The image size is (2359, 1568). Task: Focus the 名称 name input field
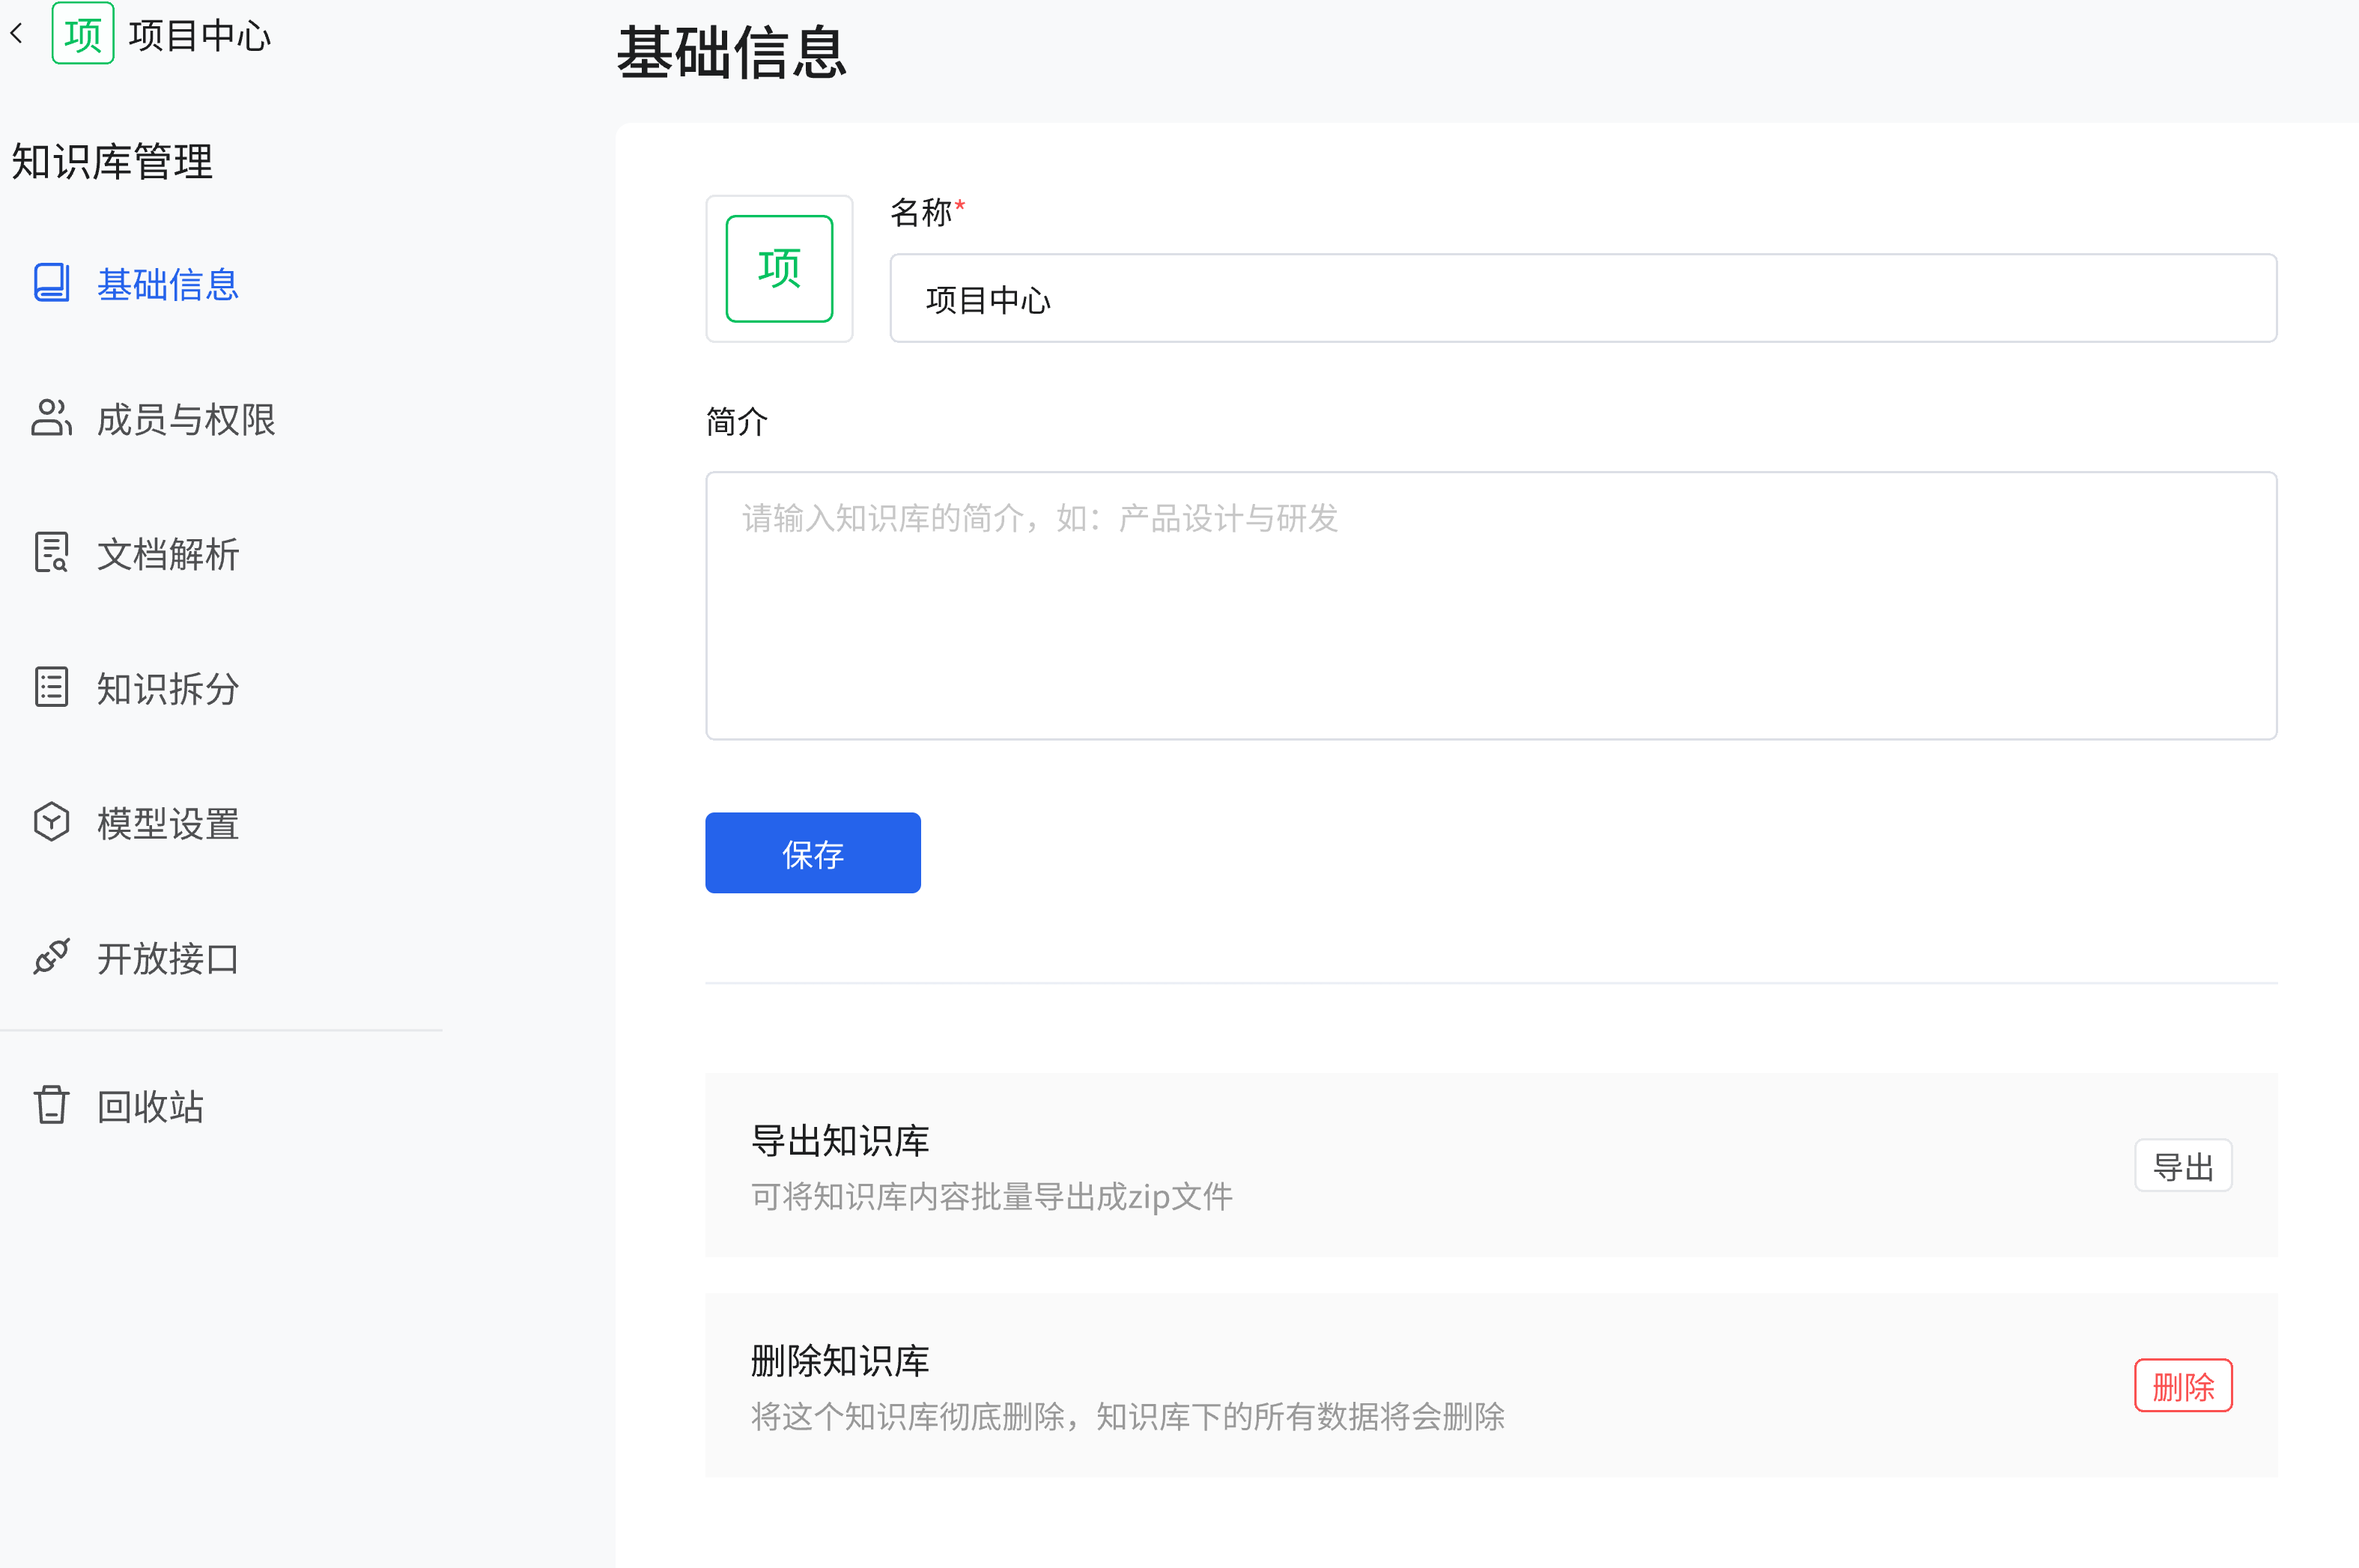pyautogui.click(x=1582, y=299)
